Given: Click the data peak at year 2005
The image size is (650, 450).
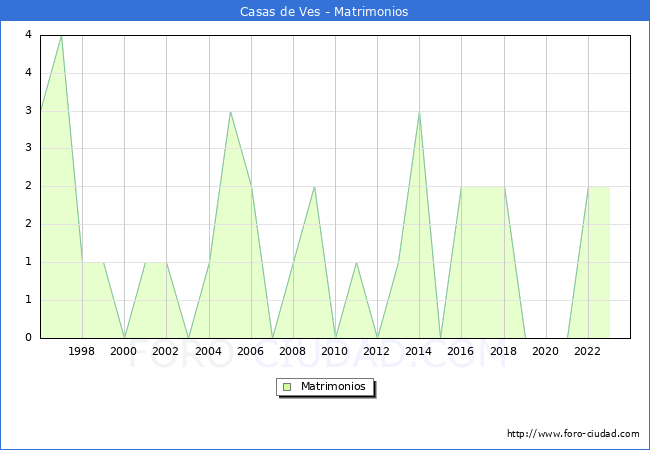Looking at the screenshot, I should [230, 111].
